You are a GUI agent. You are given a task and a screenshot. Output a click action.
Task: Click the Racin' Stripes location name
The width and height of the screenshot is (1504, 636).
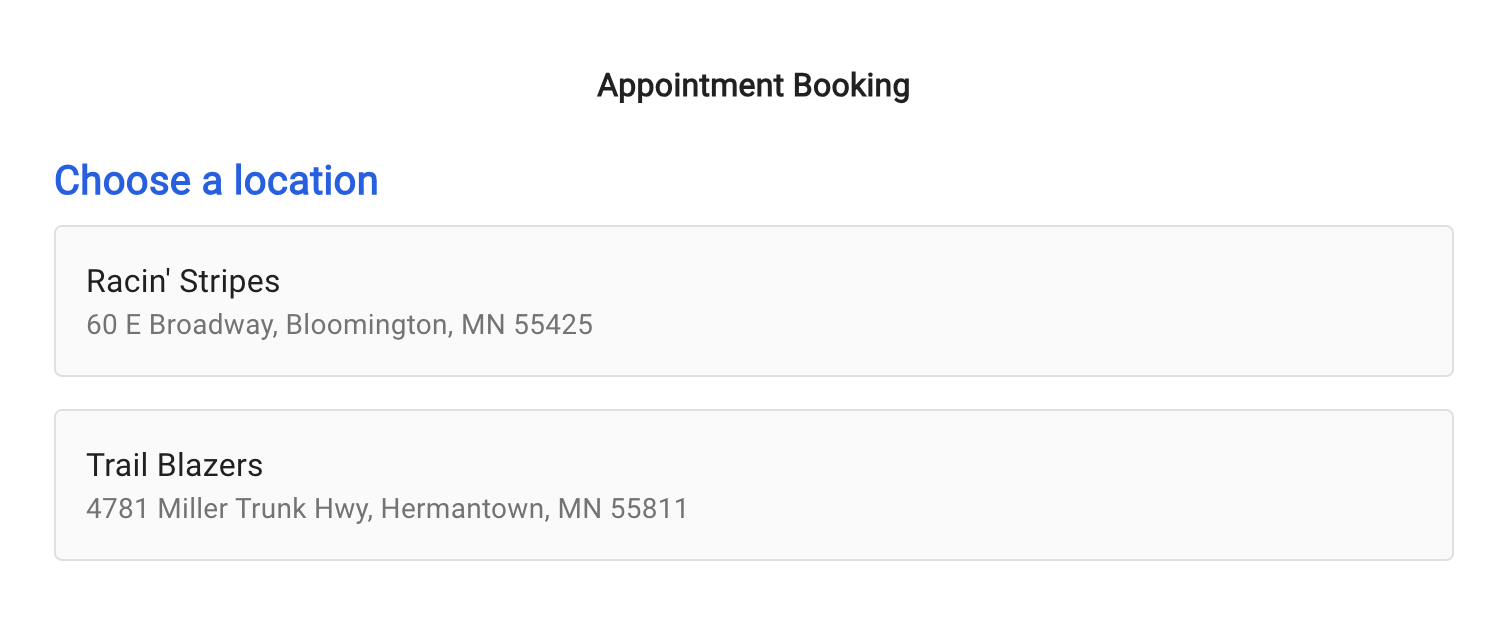click(183, 282)
